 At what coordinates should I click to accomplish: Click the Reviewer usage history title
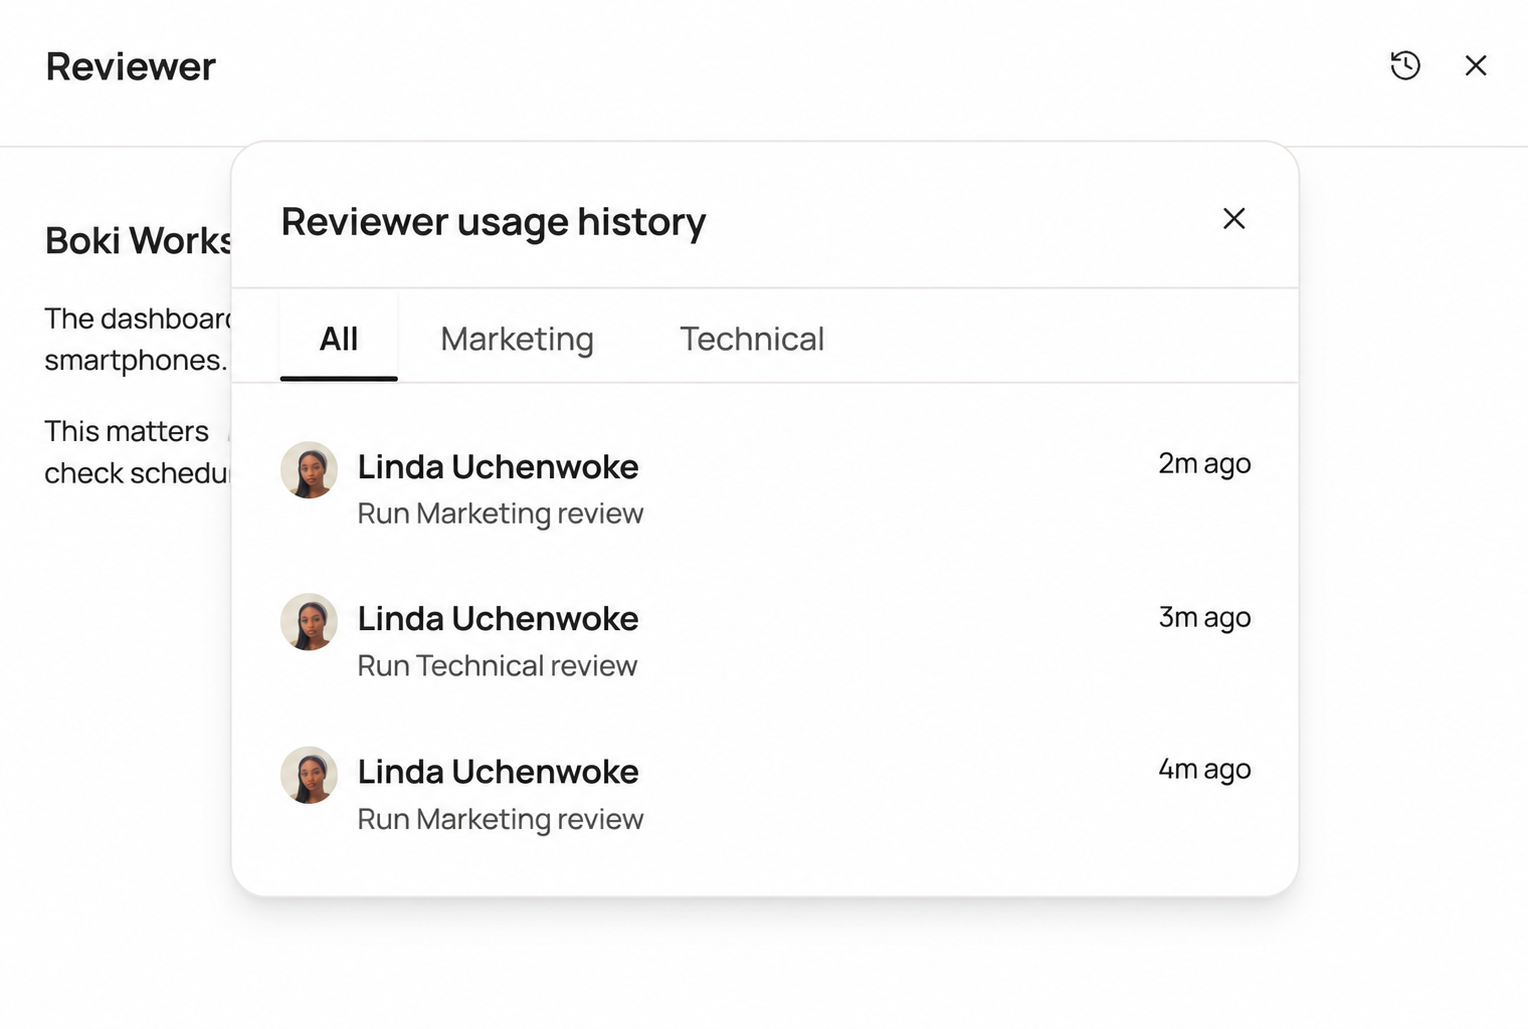(494, 222)
